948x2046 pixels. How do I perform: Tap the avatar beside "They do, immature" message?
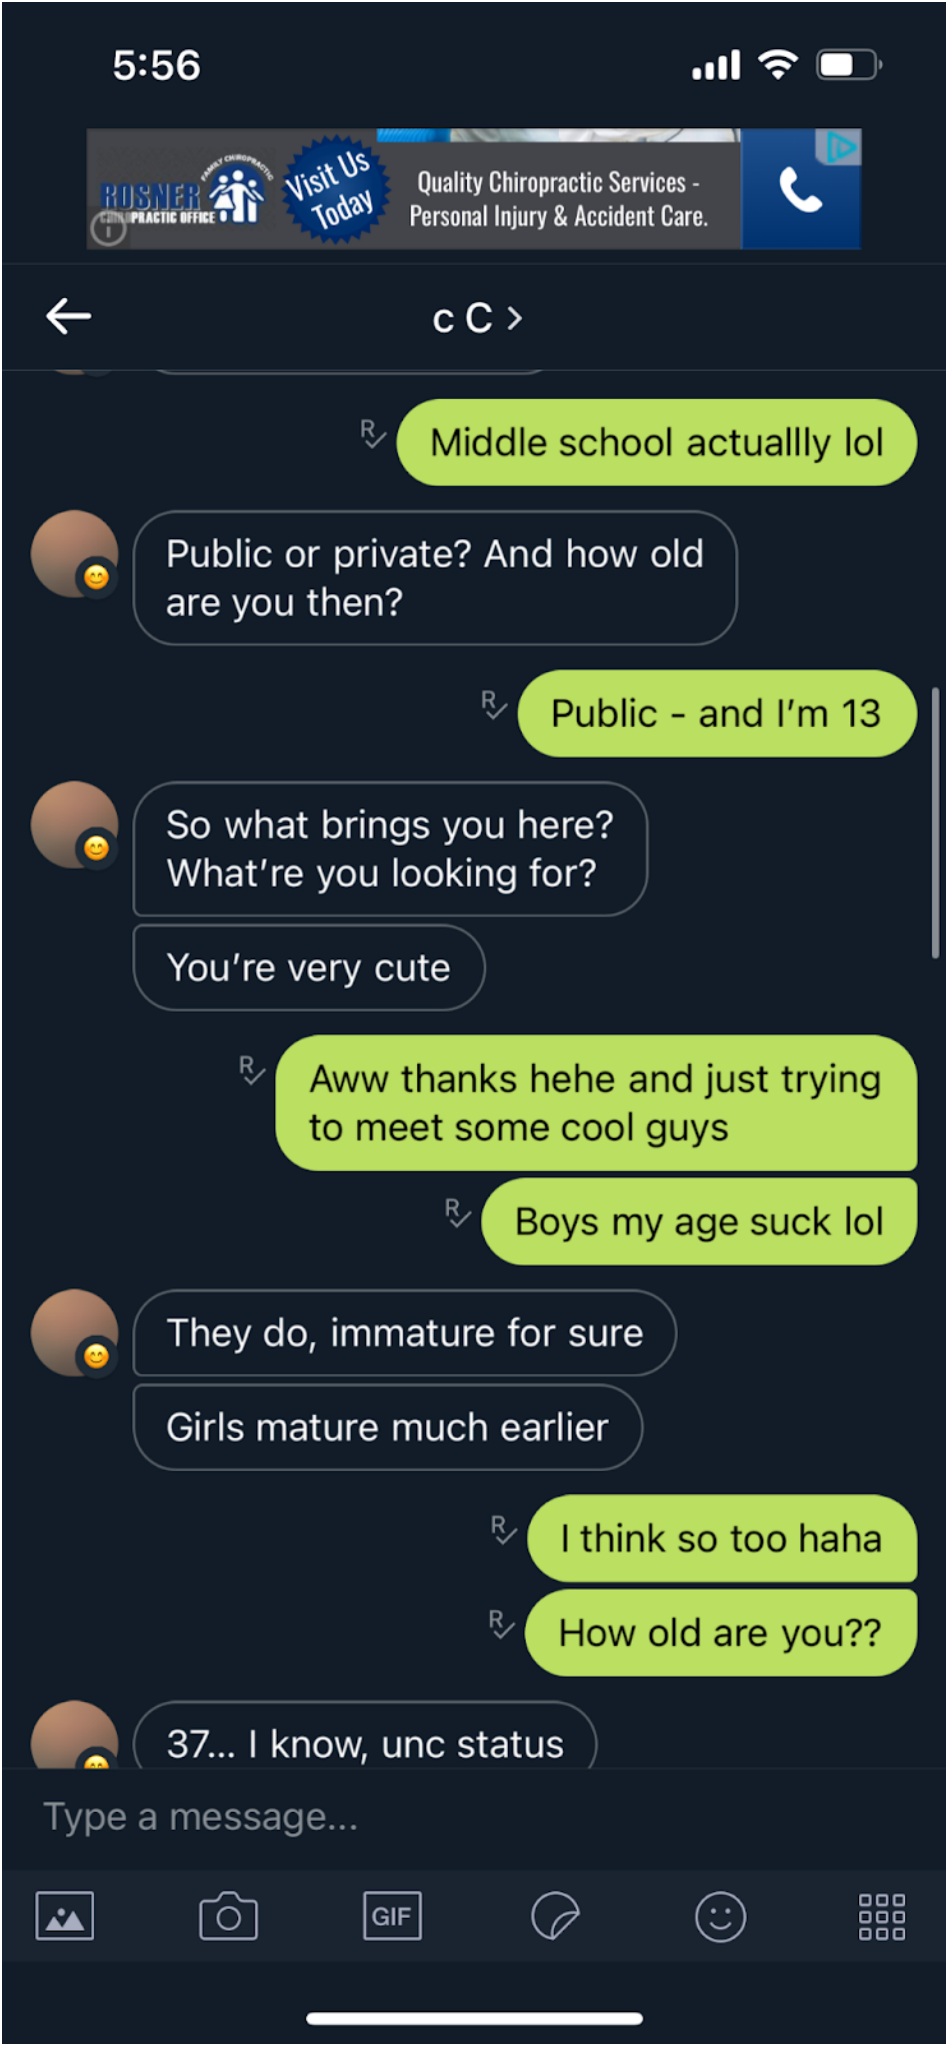coord(74,1332)
